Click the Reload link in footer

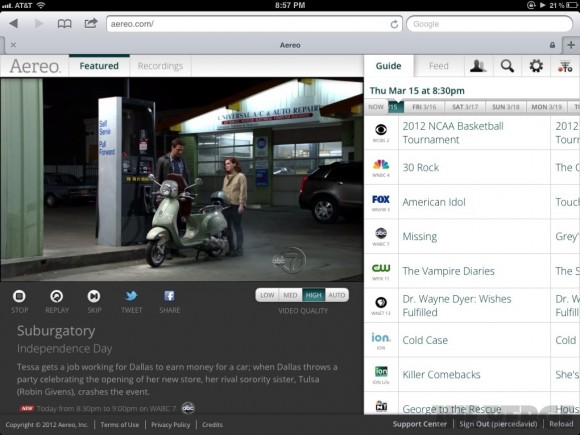pos(561,424)
